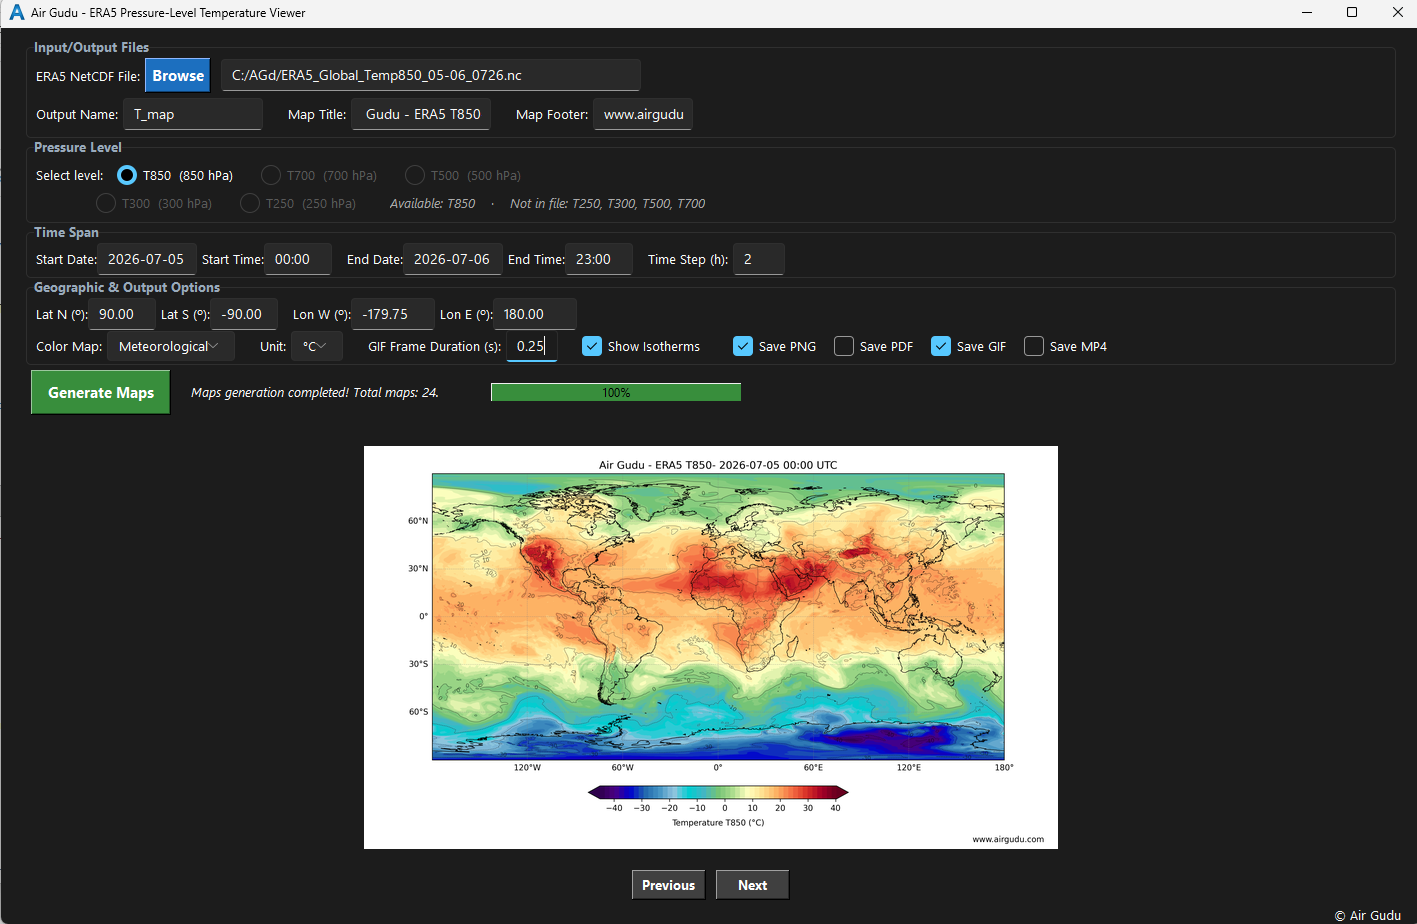This screenshot has height=924, width=1417.
Task: Open the Color Map dropdown Meteorological
Action: click(171, 346)
